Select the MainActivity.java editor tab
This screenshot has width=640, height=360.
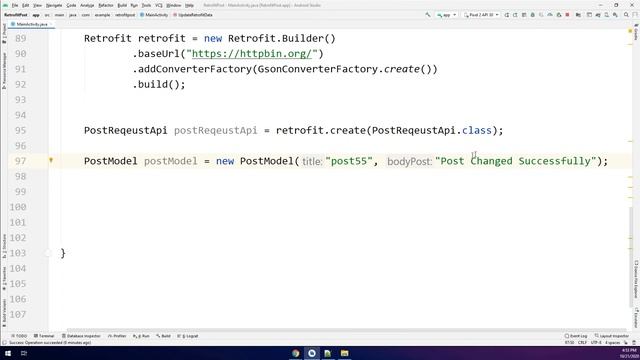pyautogui.click(x=32, y=24)
